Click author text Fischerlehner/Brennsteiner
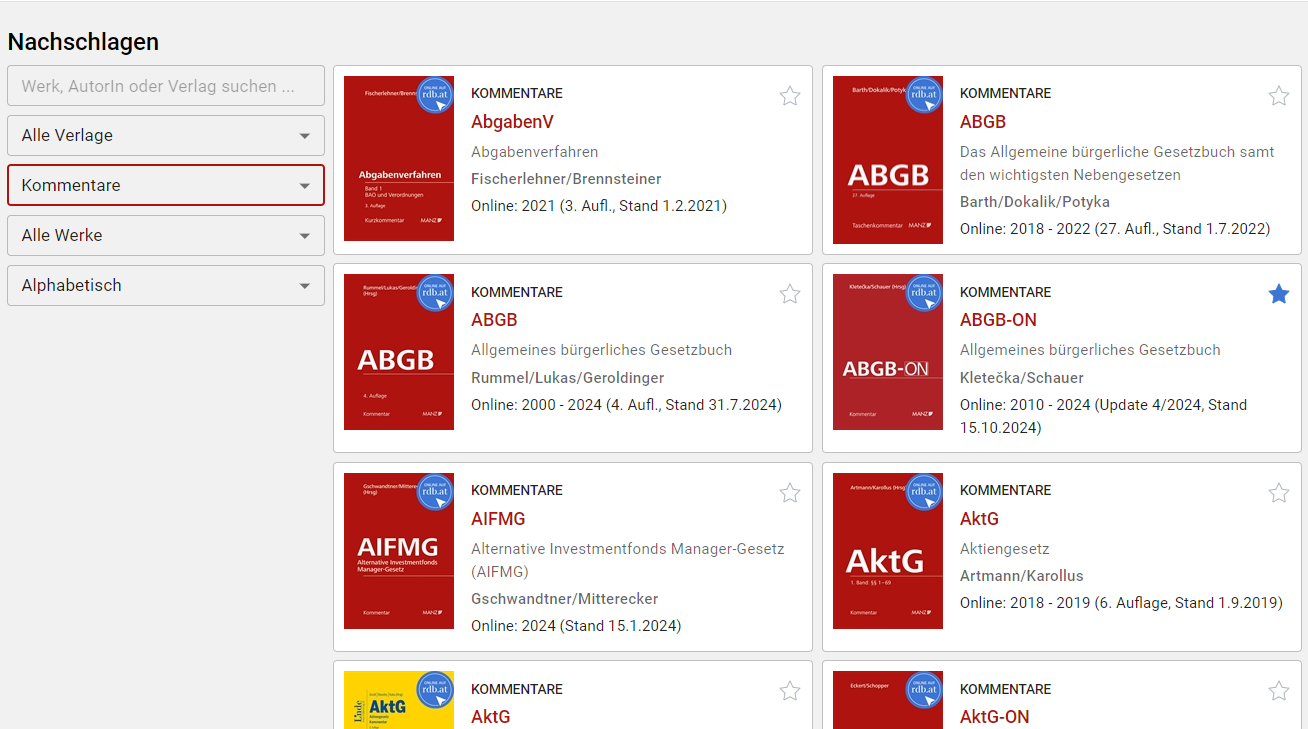The height and width of the screenshot is (729, 1308). click(566, 179)
